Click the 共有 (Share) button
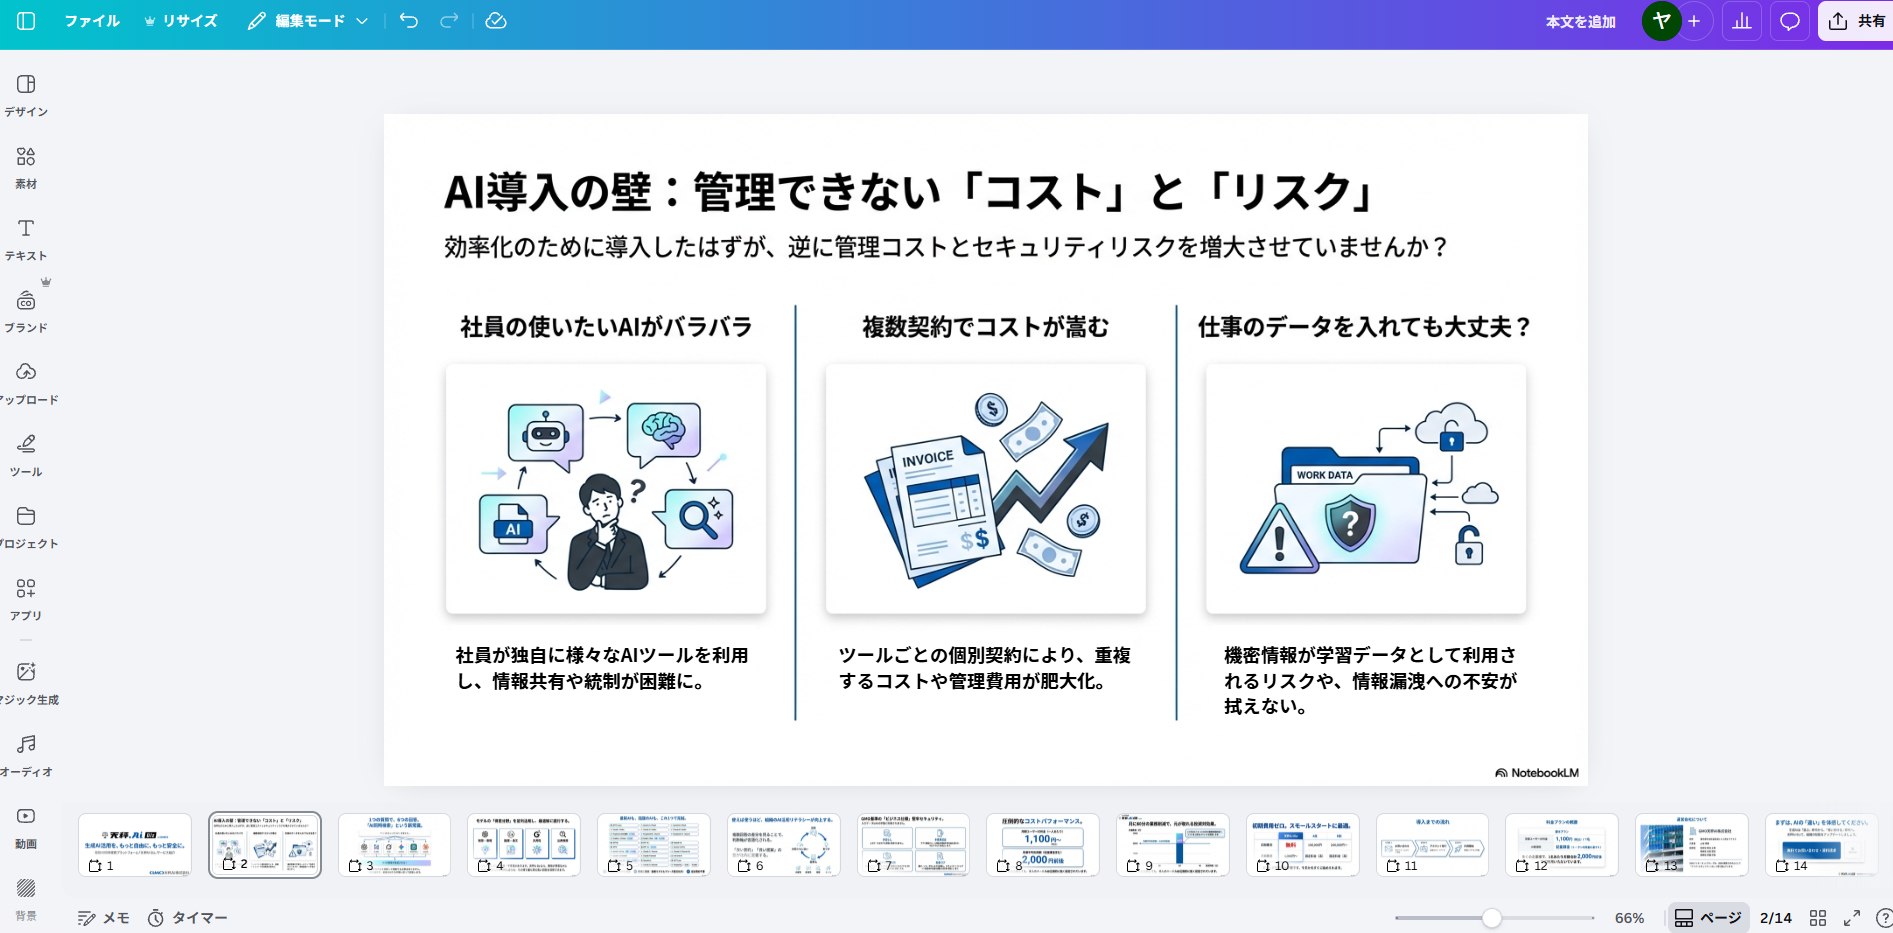The image size is (1893, 933). tap(1855, 20)
